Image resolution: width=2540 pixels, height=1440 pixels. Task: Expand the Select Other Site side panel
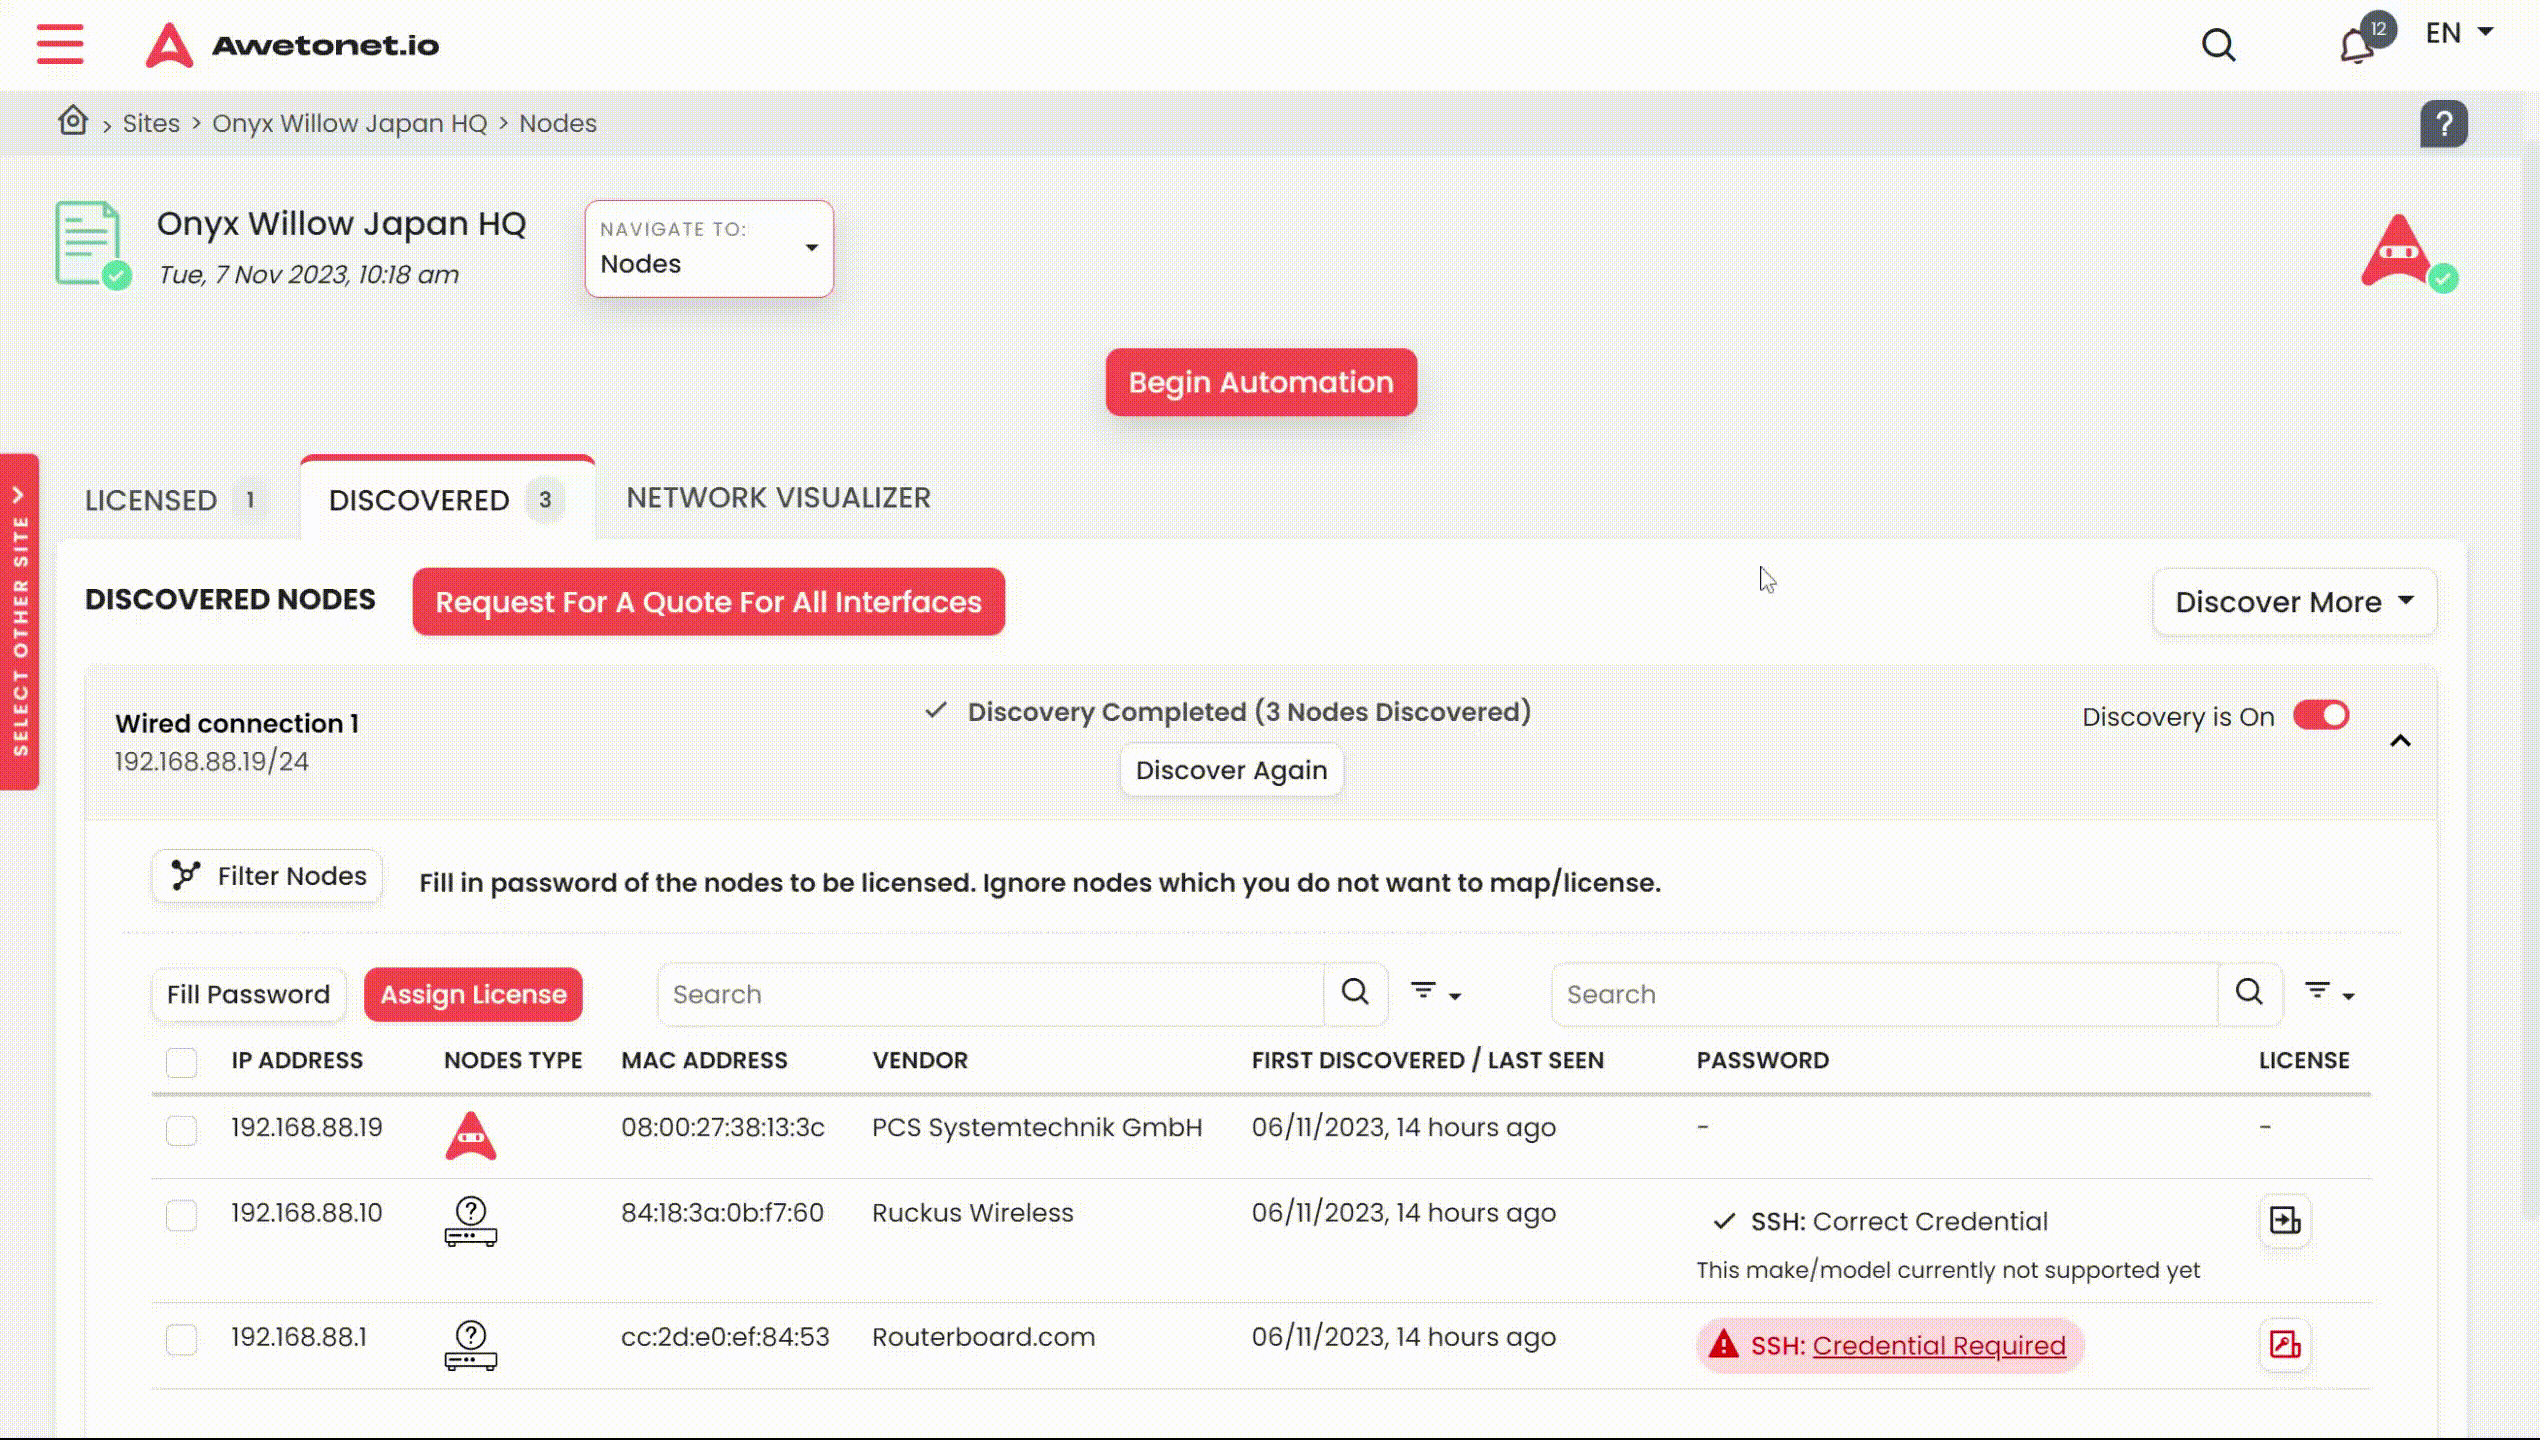(x=19, y=622)
